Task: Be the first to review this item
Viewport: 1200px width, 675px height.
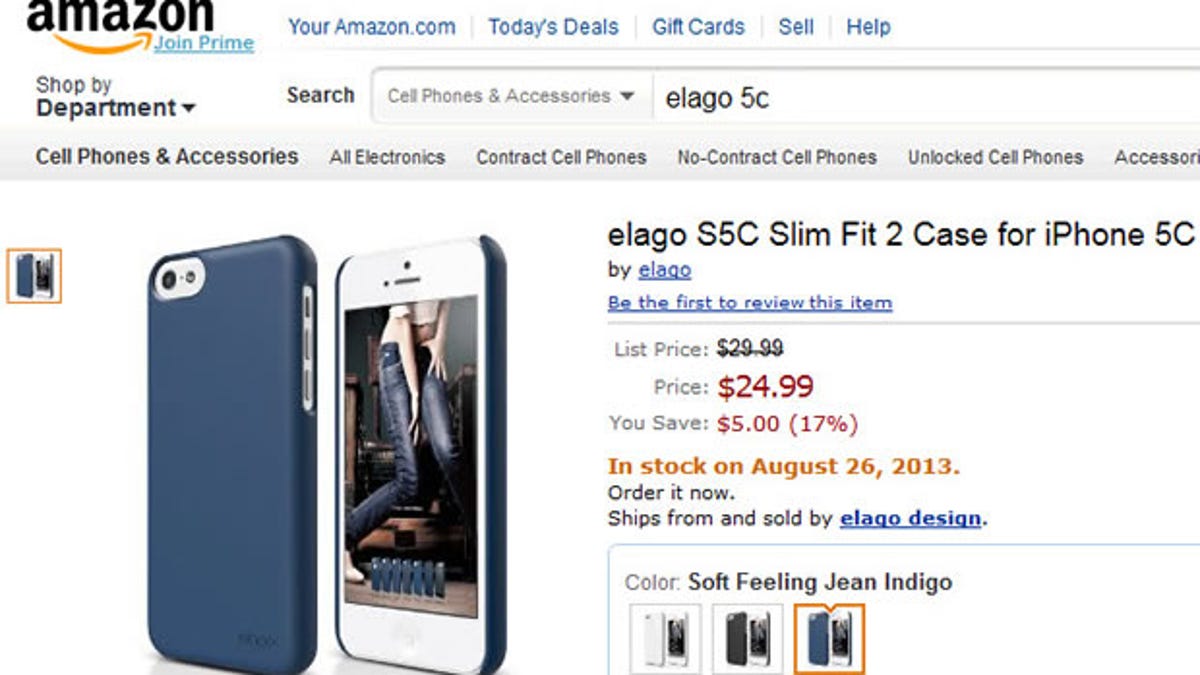Action: [x=750, y=302]
